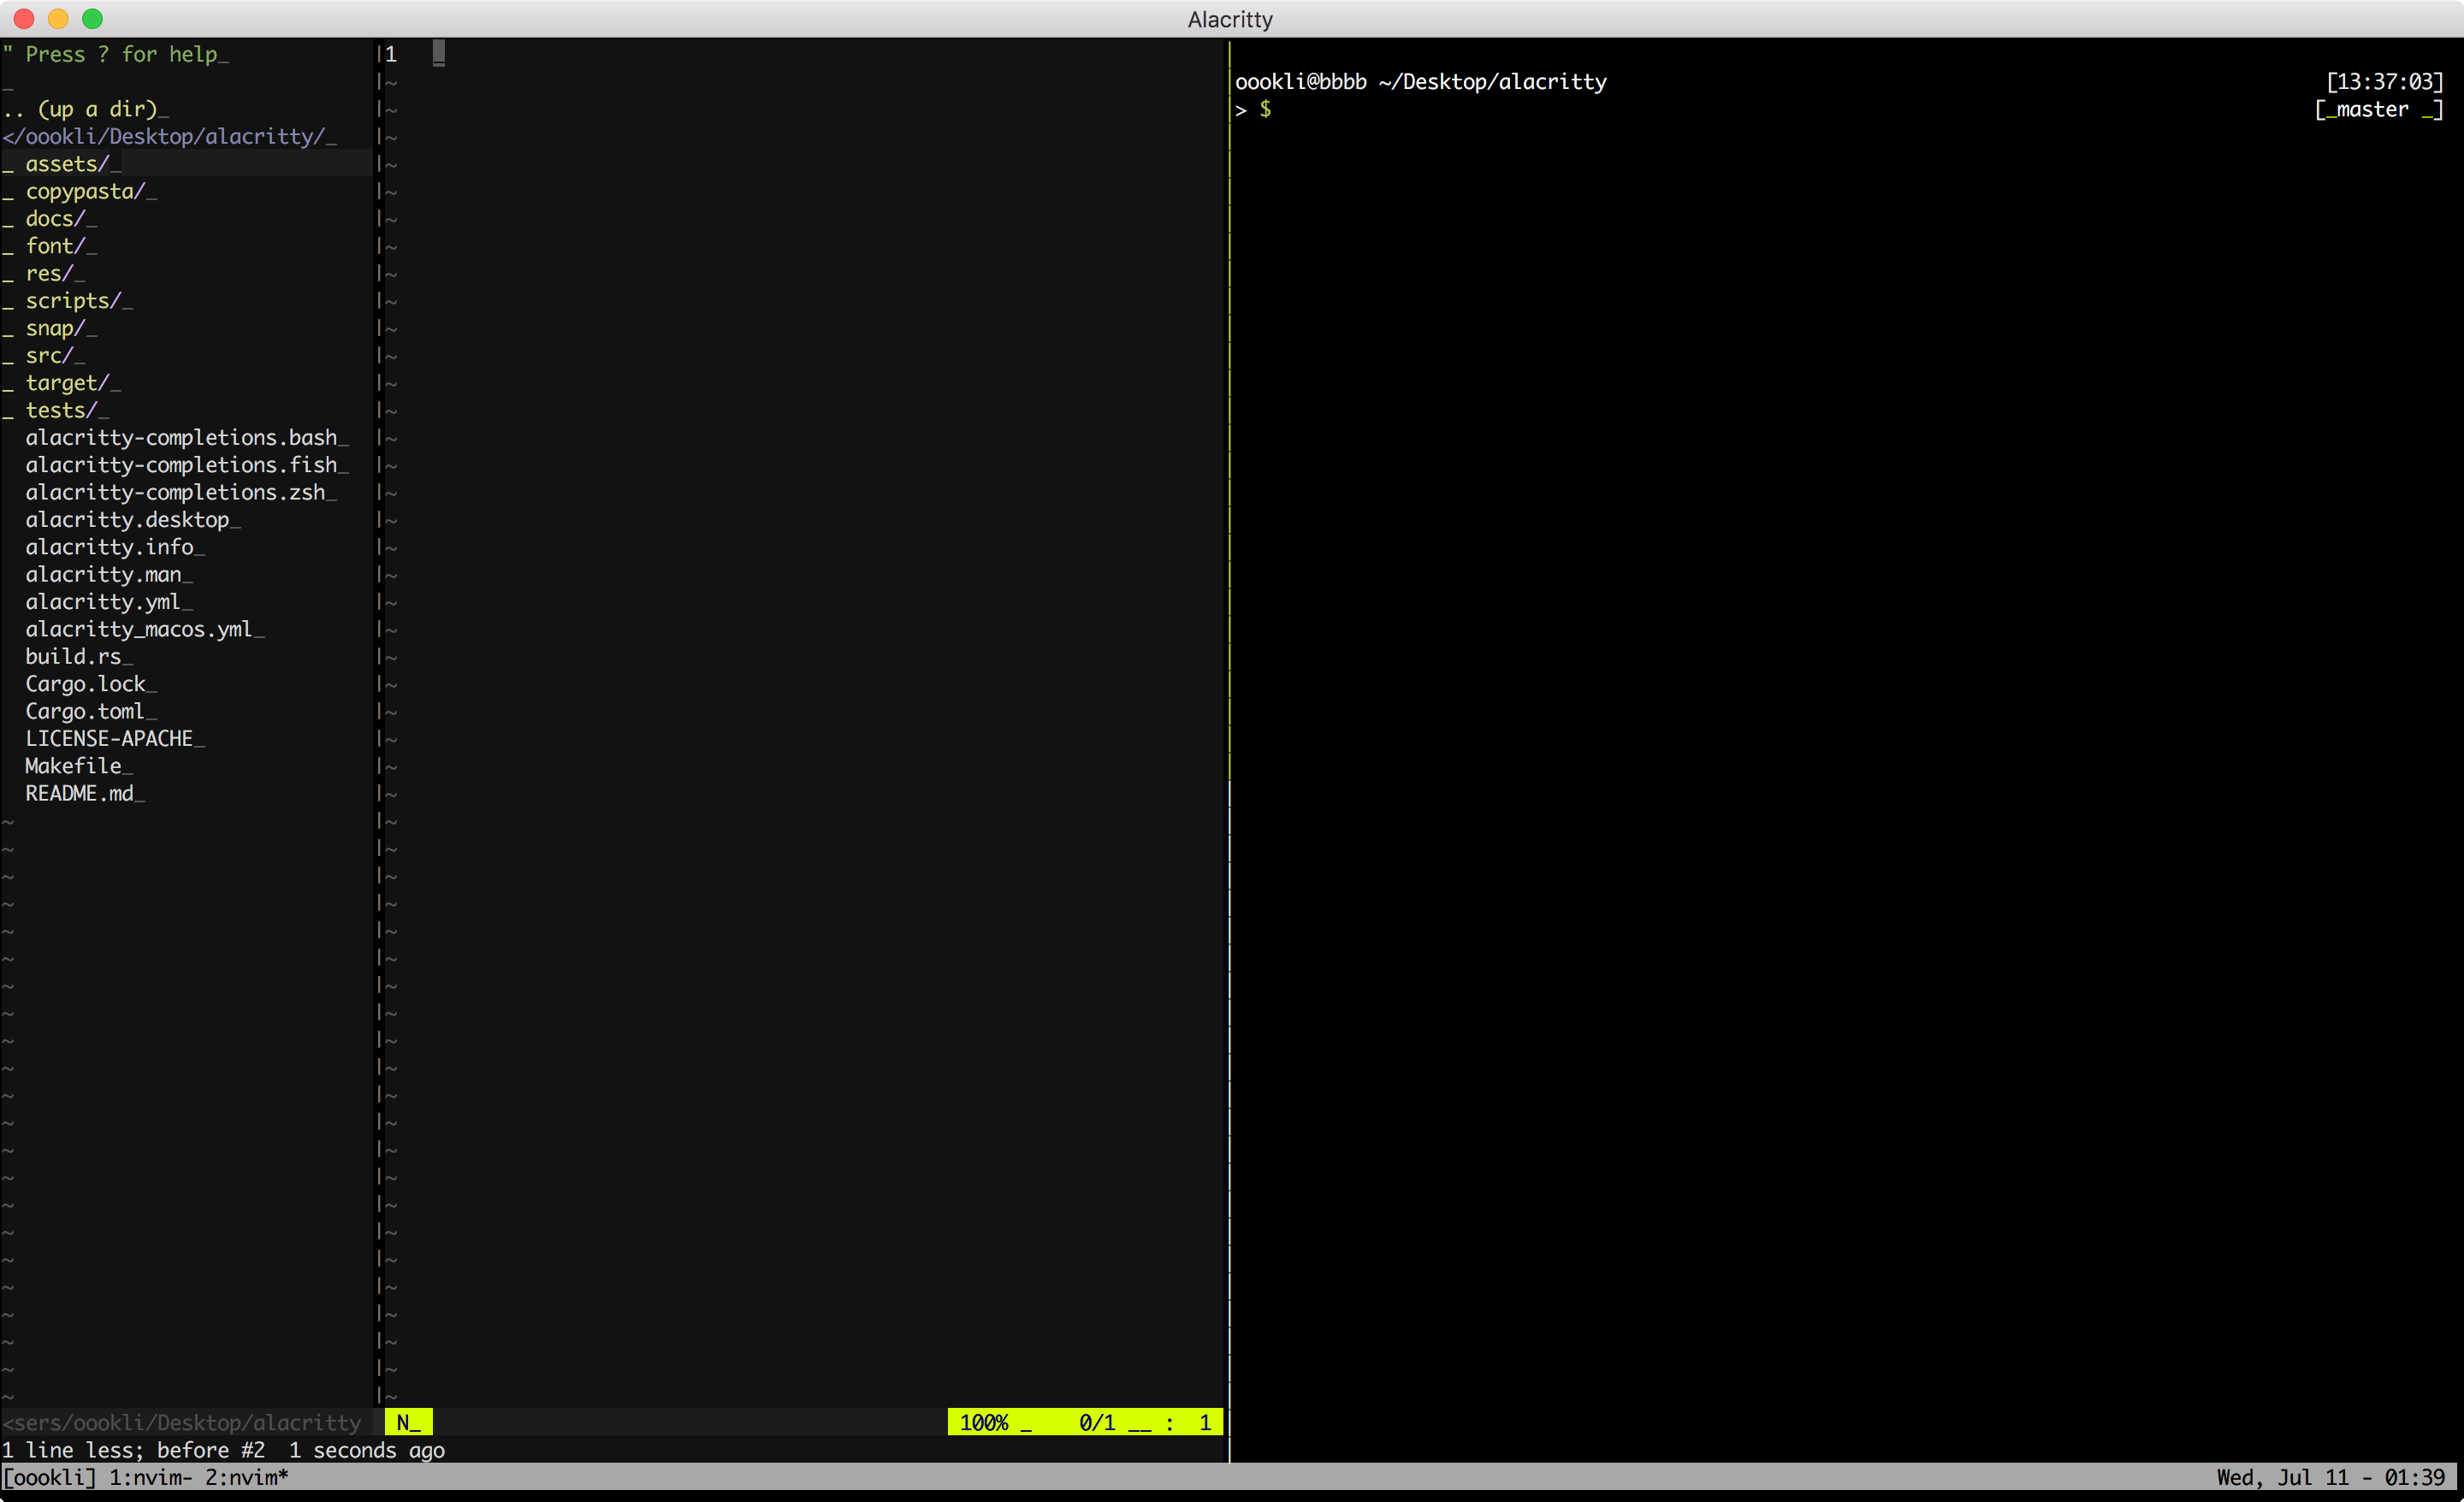This screenshot has width=2464, height=1502.
Task: Open alacritty.yml from the tree
Action: [x=105, y=601]
